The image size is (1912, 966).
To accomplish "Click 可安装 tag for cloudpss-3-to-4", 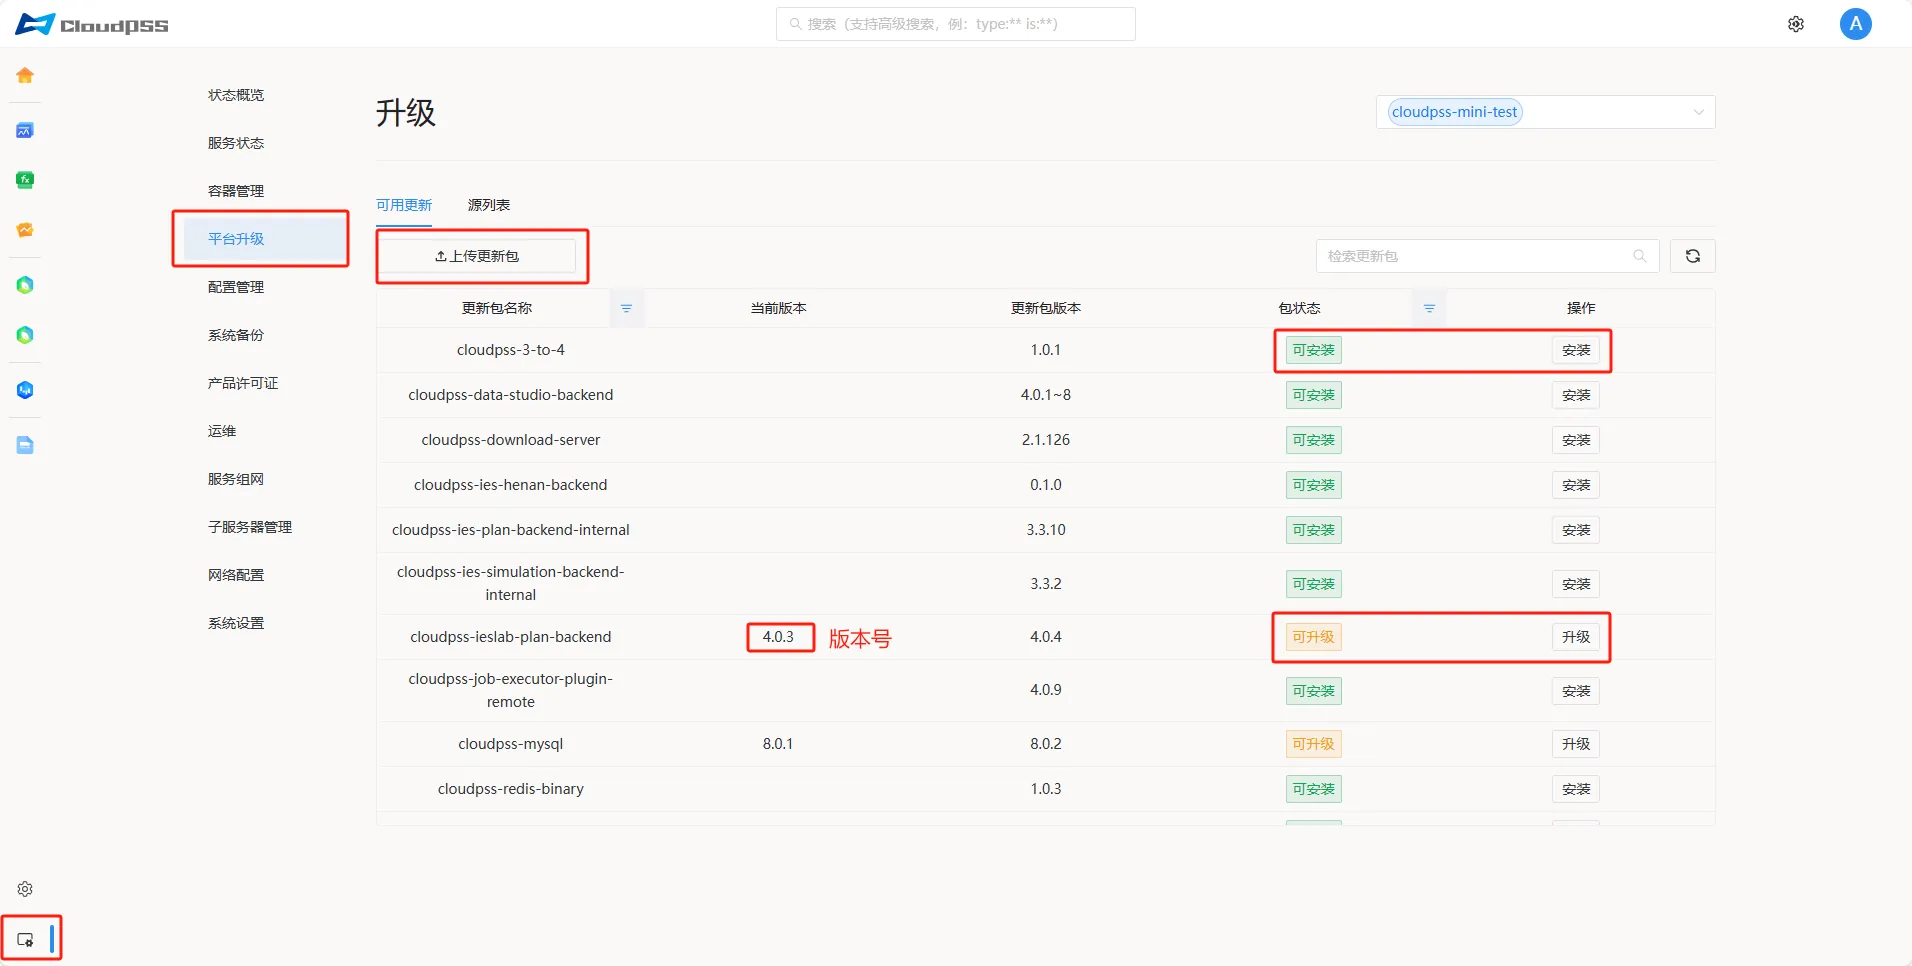I will coord(1313,350).
